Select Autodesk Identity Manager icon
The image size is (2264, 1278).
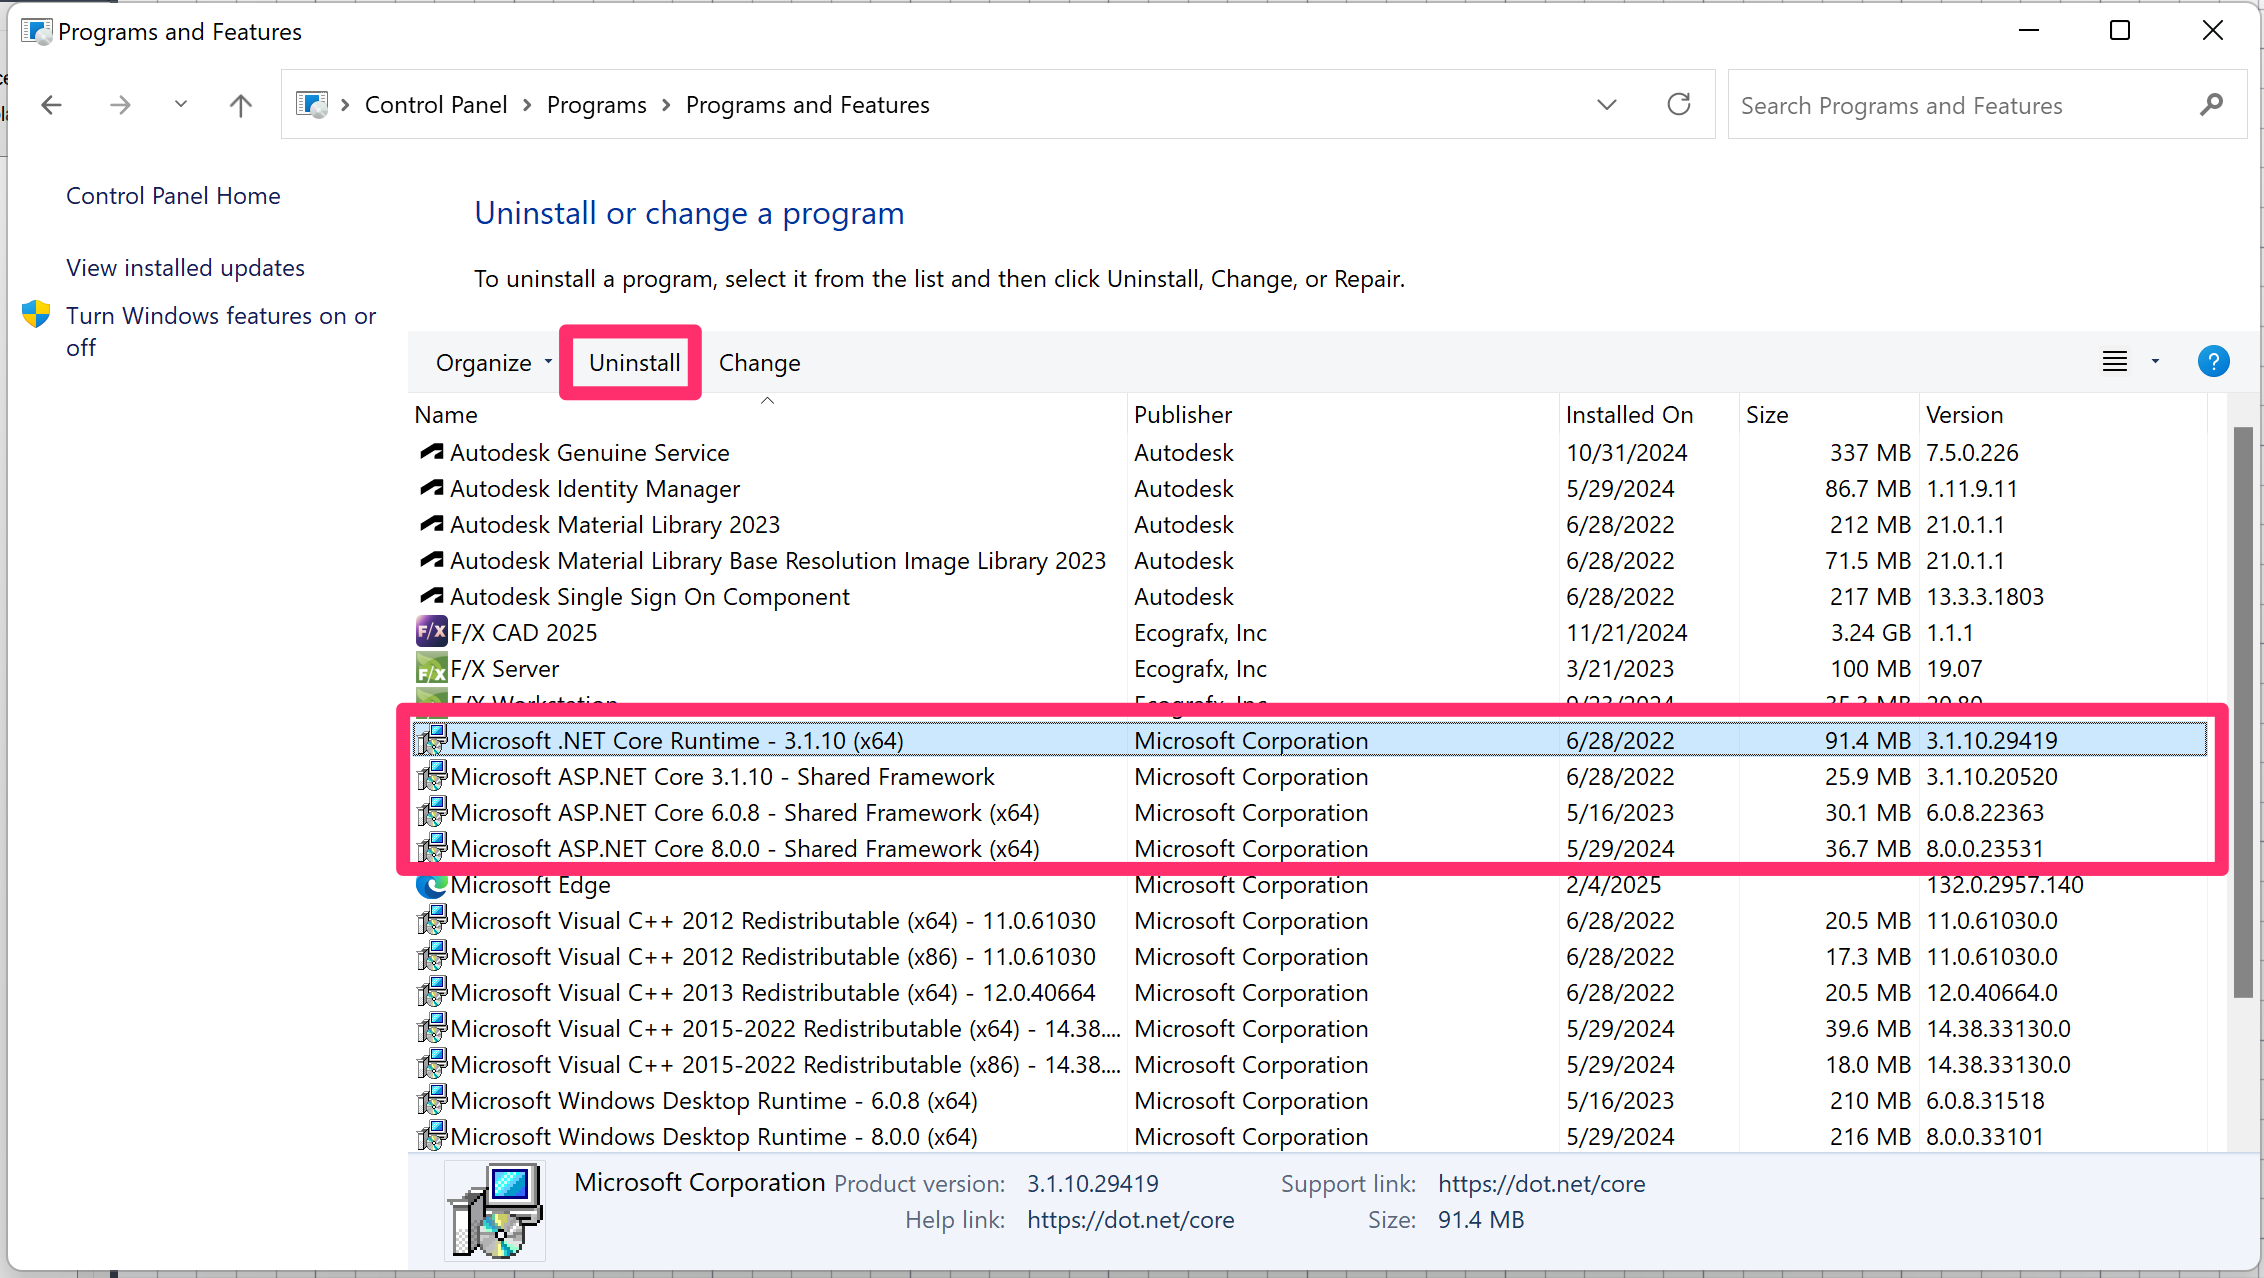[431, 489]
